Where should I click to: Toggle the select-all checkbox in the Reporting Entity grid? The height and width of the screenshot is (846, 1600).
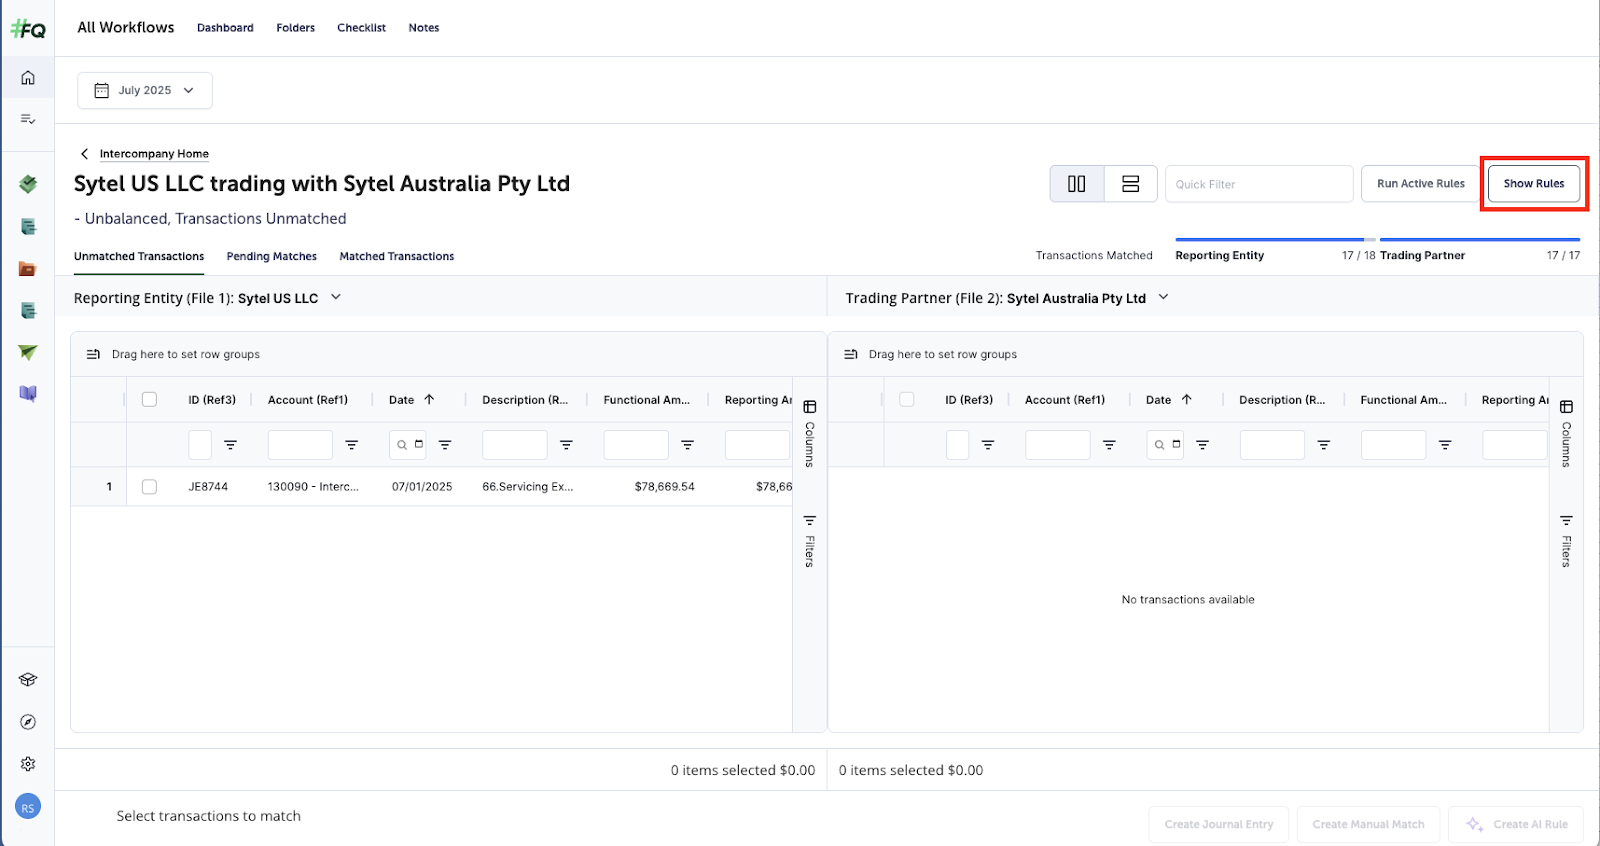tap(149, 400)
